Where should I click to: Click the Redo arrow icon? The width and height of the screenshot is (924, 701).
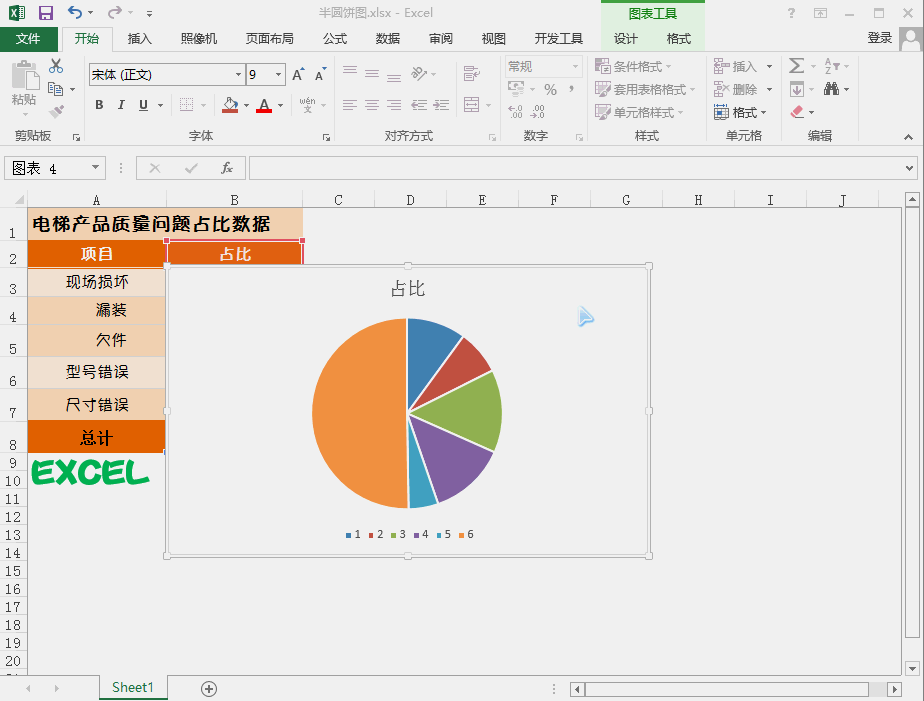tap(115, 12)
